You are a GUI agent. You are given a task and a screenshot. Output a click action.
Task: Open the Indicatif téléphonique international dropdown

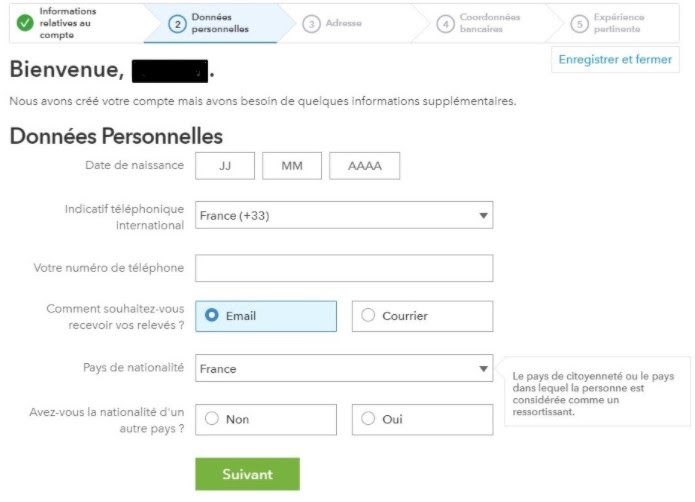tap(344, 215)
